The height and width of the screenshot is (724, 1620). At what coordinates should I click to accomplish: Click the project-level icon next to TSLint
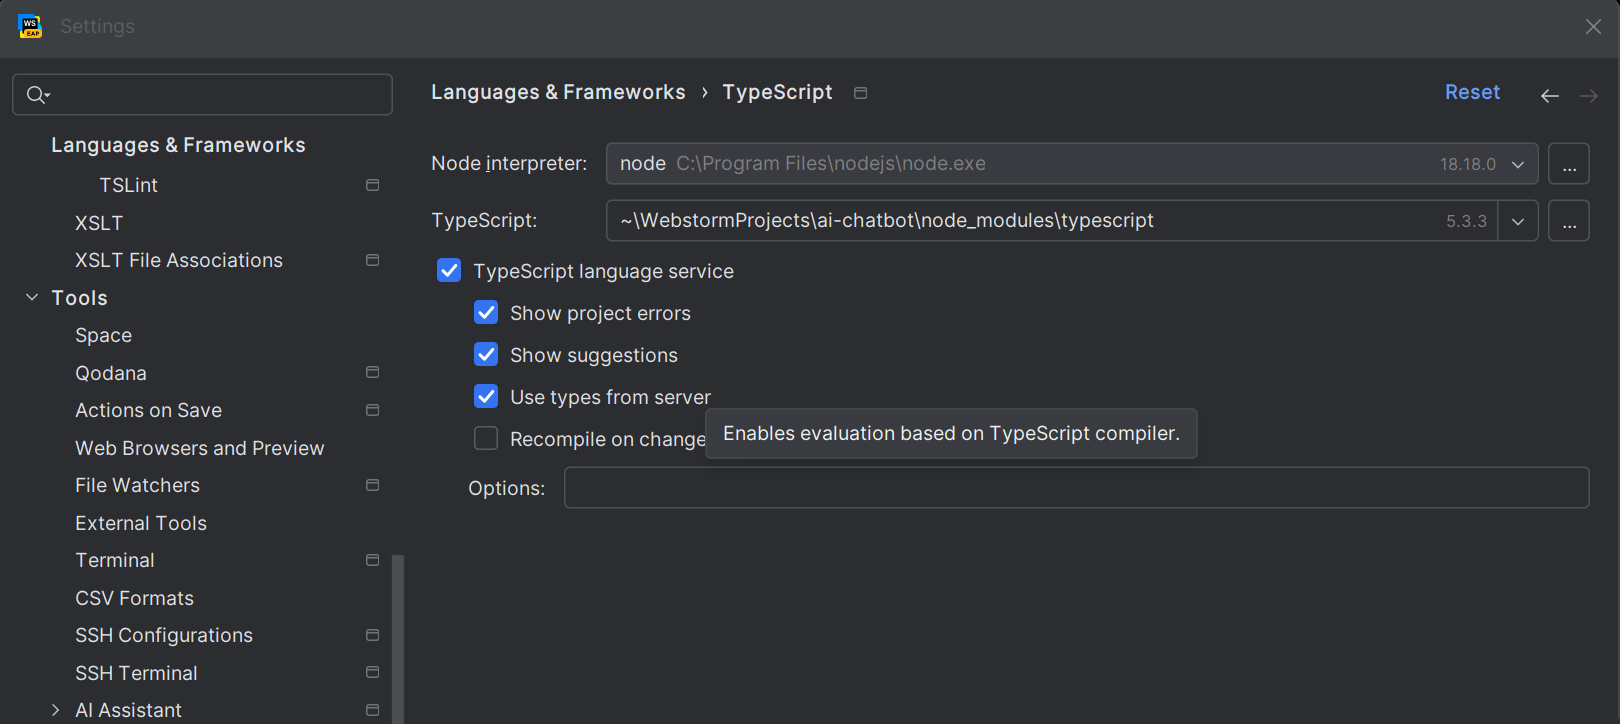[x=372, y=185]
